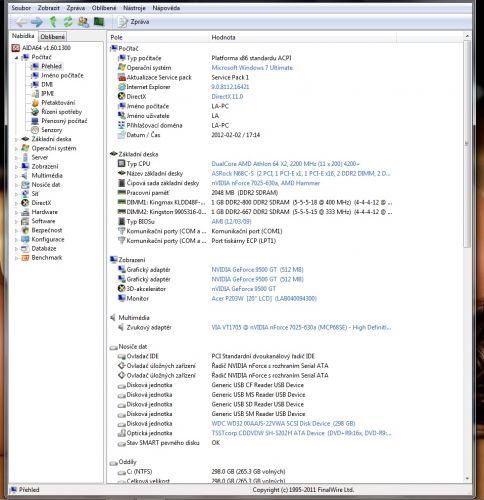Open Internet Explorer version 9.0.8112.16421 link
The height and width of the screenshot is (500, 484).
(230, 87)
